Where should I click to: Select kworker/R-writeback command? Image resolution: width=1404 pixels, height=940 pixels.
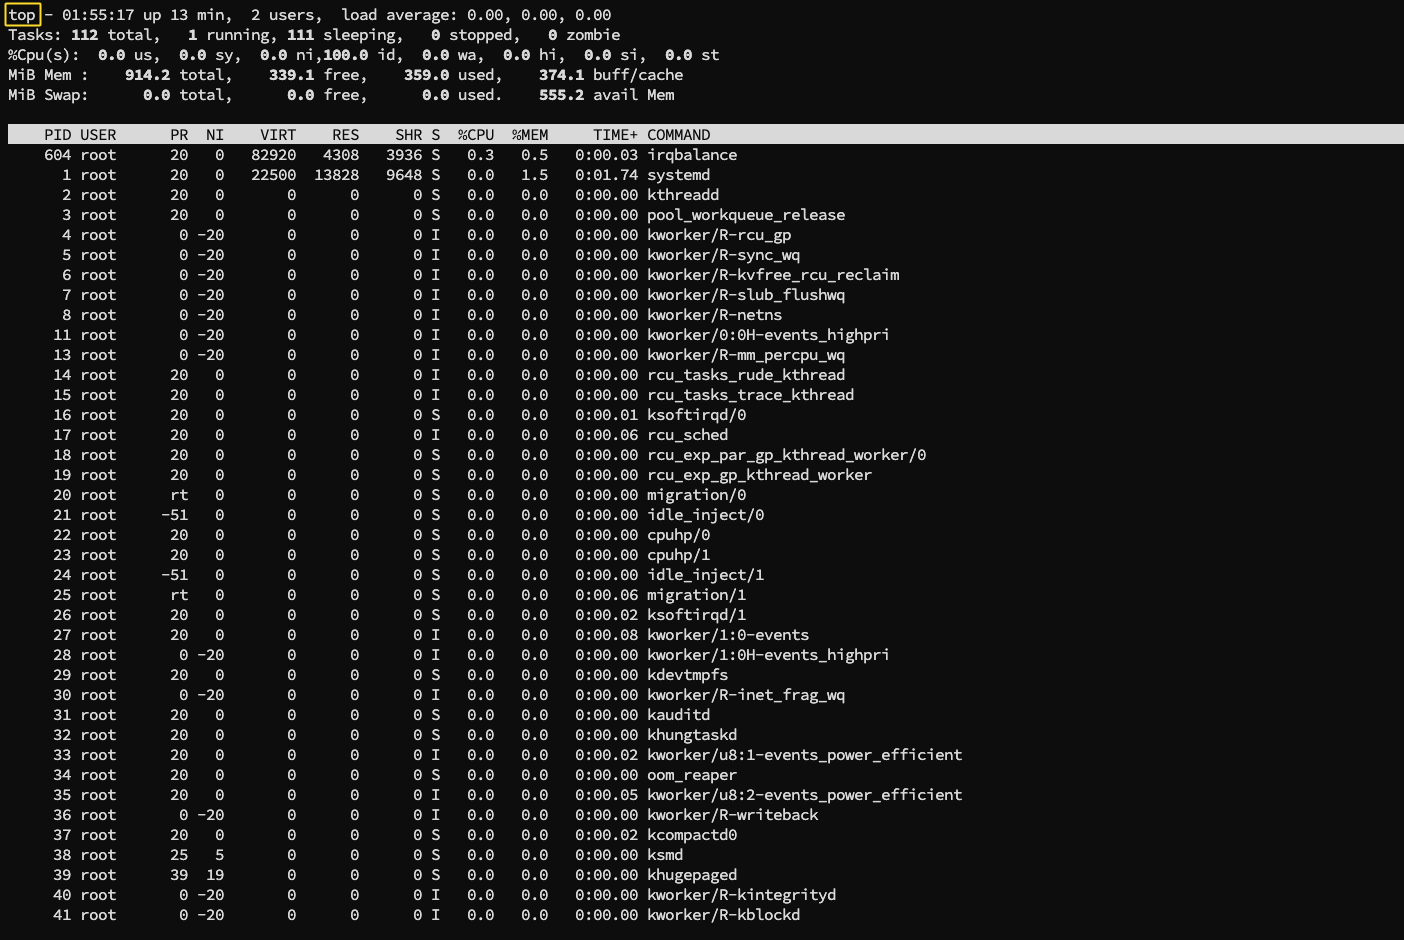pyautogui.click(x=733, y=815)
